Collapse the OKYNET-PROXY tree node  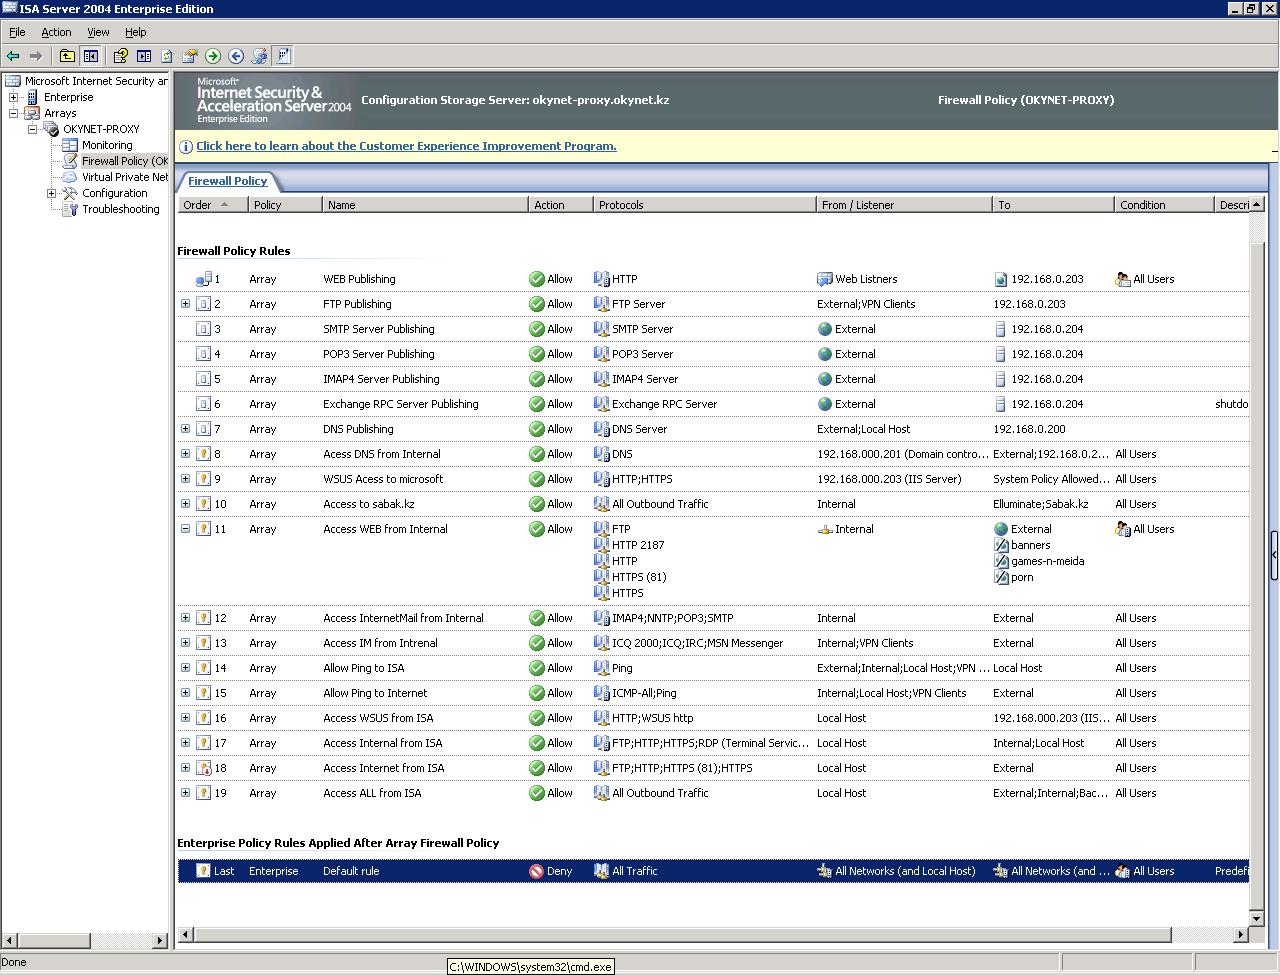point(32,129)
